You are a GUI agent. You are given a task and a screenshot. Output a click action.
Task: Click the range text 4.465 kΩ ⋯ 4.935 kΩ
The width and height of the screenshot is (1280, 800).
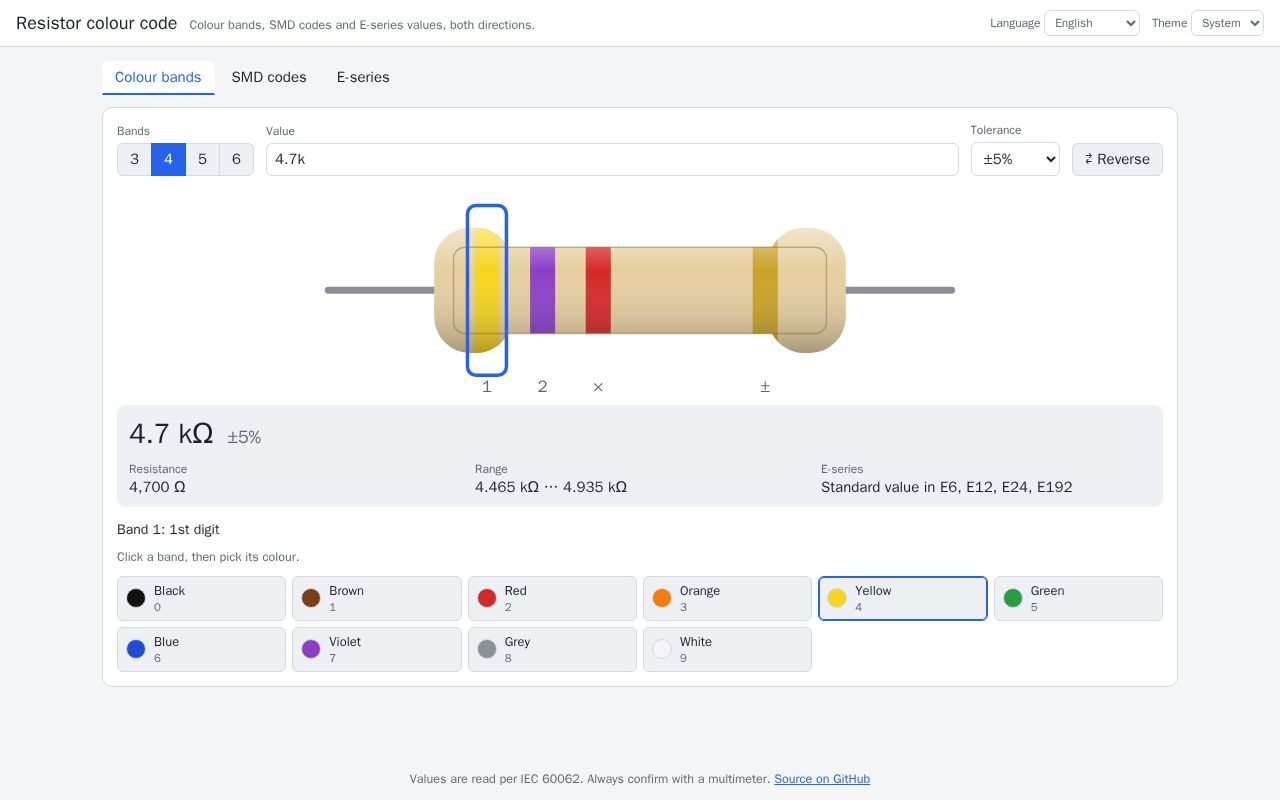coord(551,487)
